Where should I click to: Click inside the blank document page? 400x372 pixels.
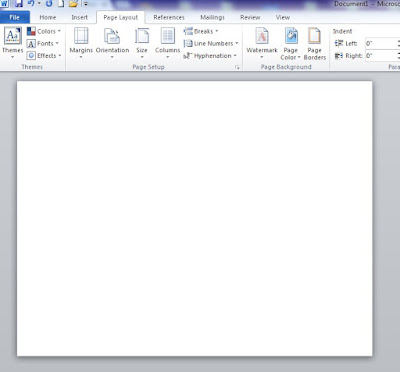pyautogui.click(x=194, y=218)
